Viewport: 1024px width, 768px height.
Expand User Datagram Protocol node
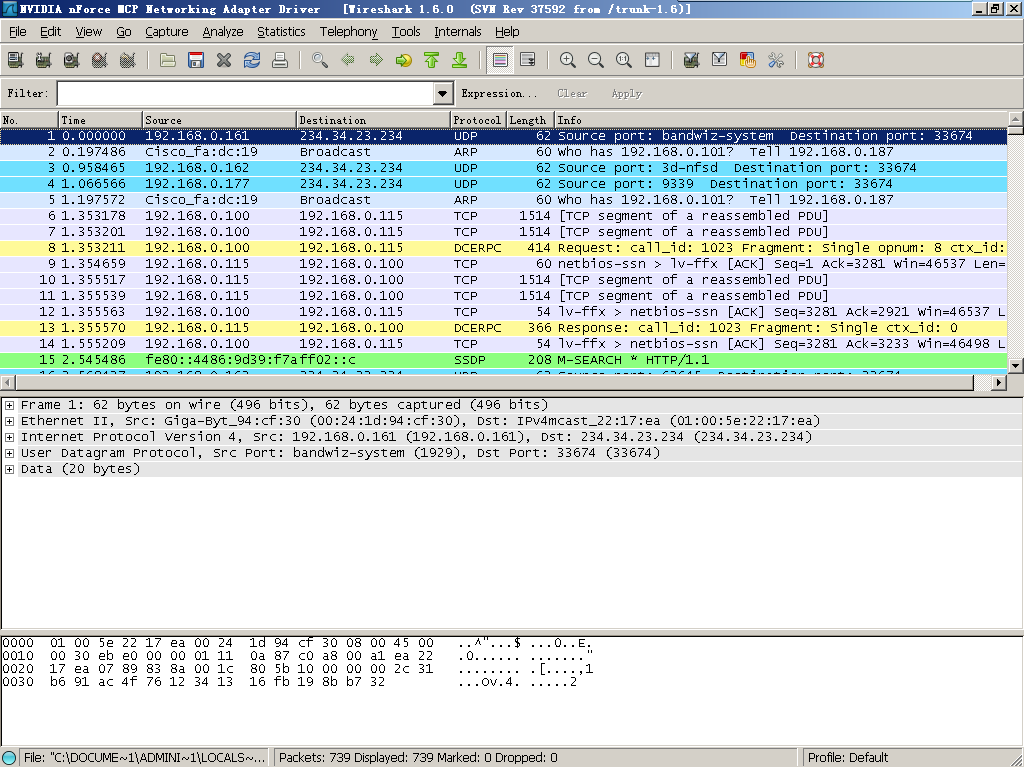9,453
